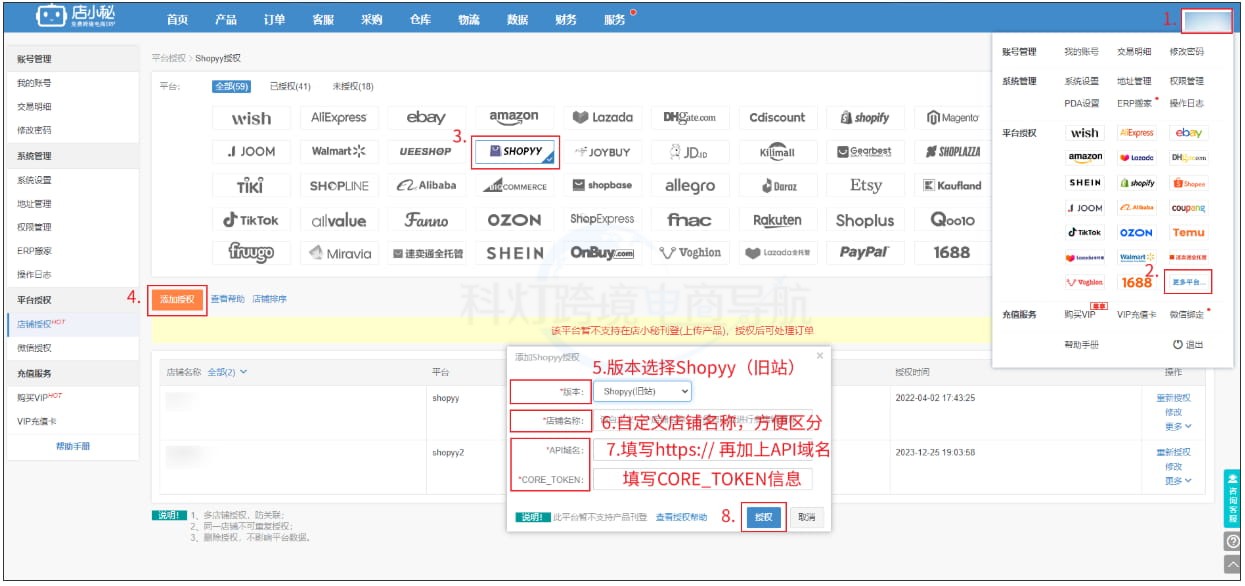
Task: Click the Amazon platform logo
Action: (x=513, y=117)
